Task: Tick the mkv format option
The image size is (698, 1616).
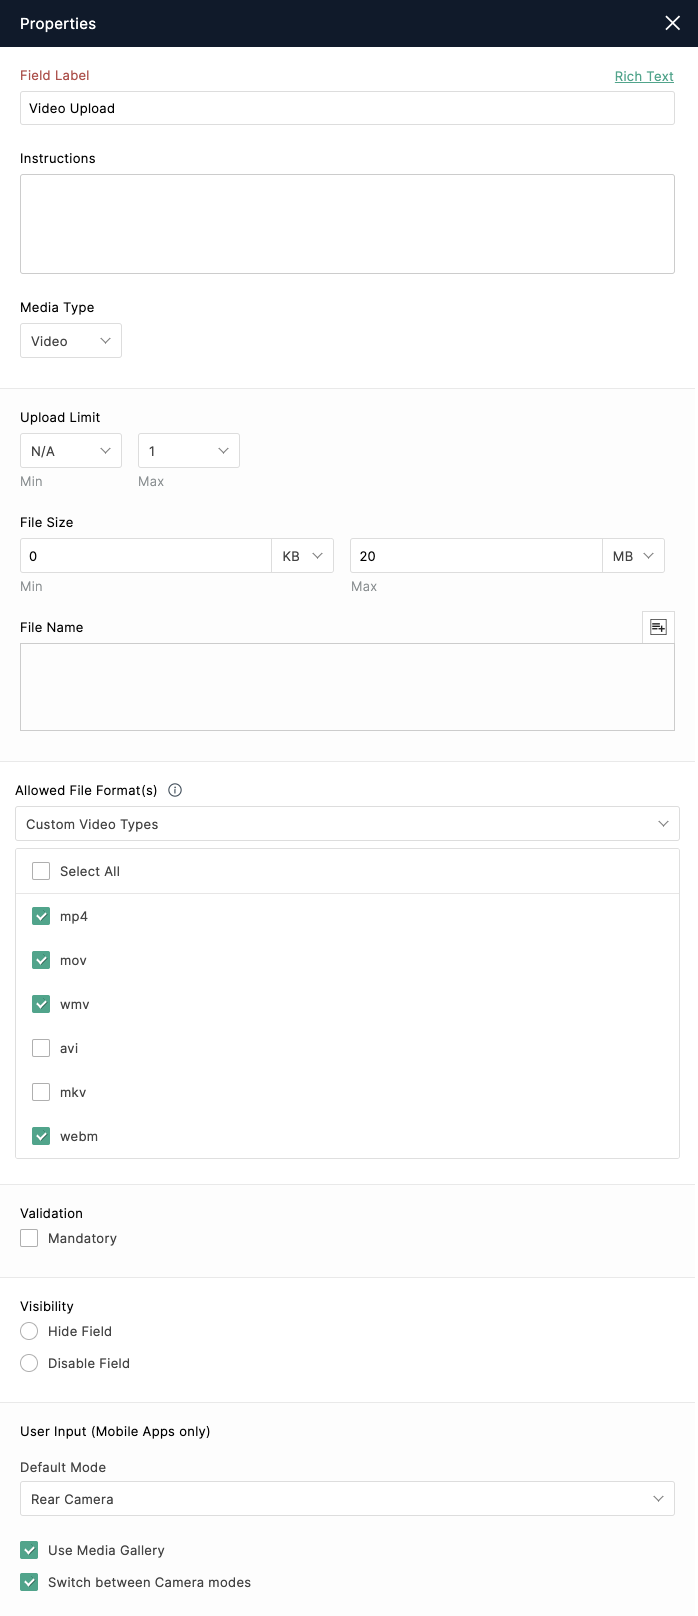Action: point(41,1092)
